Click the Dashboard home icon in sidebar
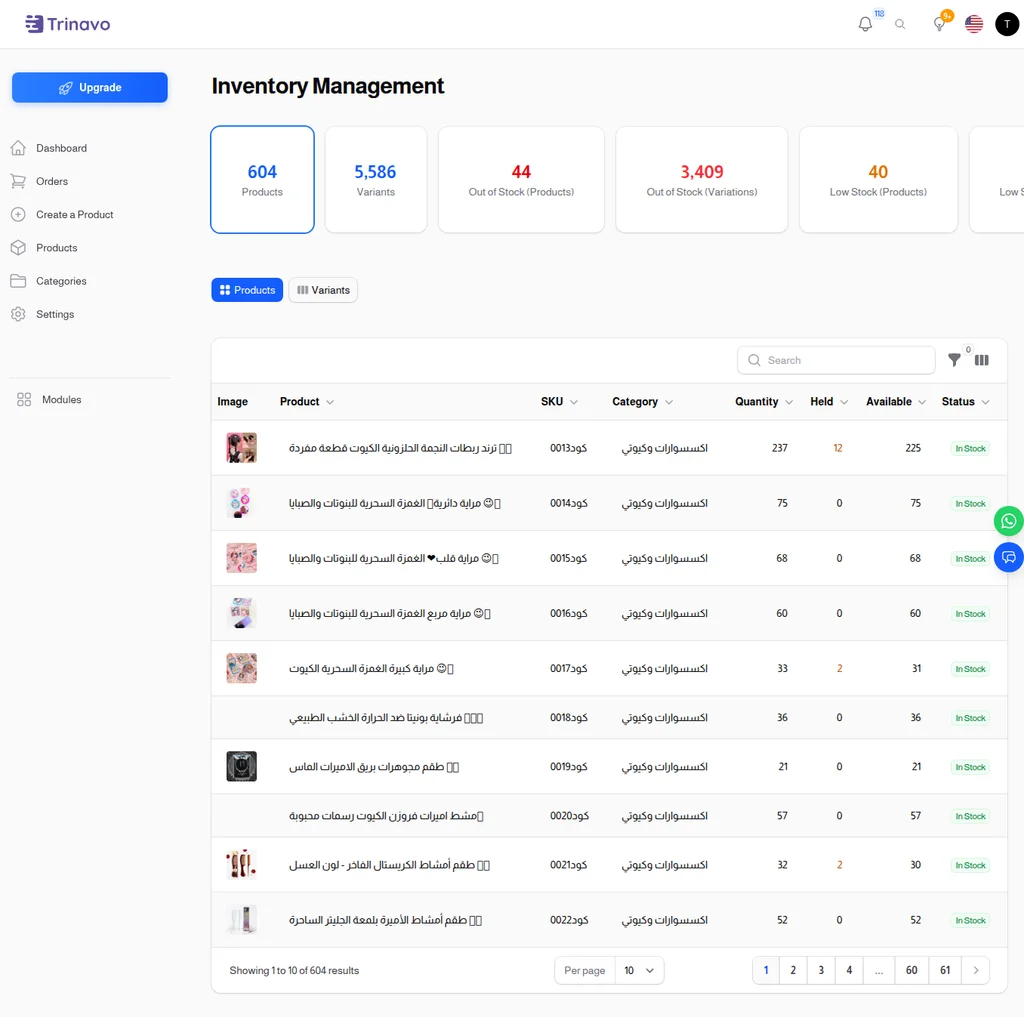The height and width of the screenshot is (1017, 1024). (x=18, y=148)
